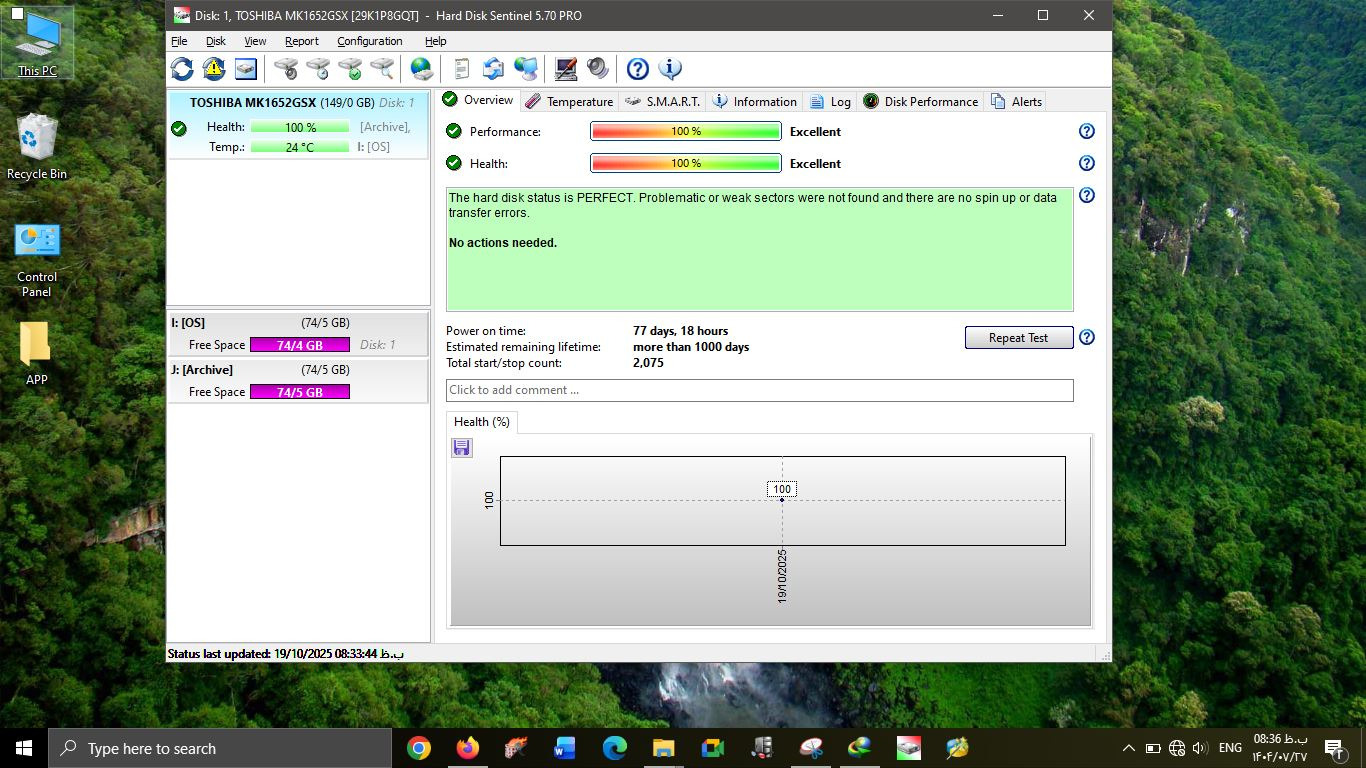Click the I: [OS] free space bar
1366x768 pixels.
299,345
